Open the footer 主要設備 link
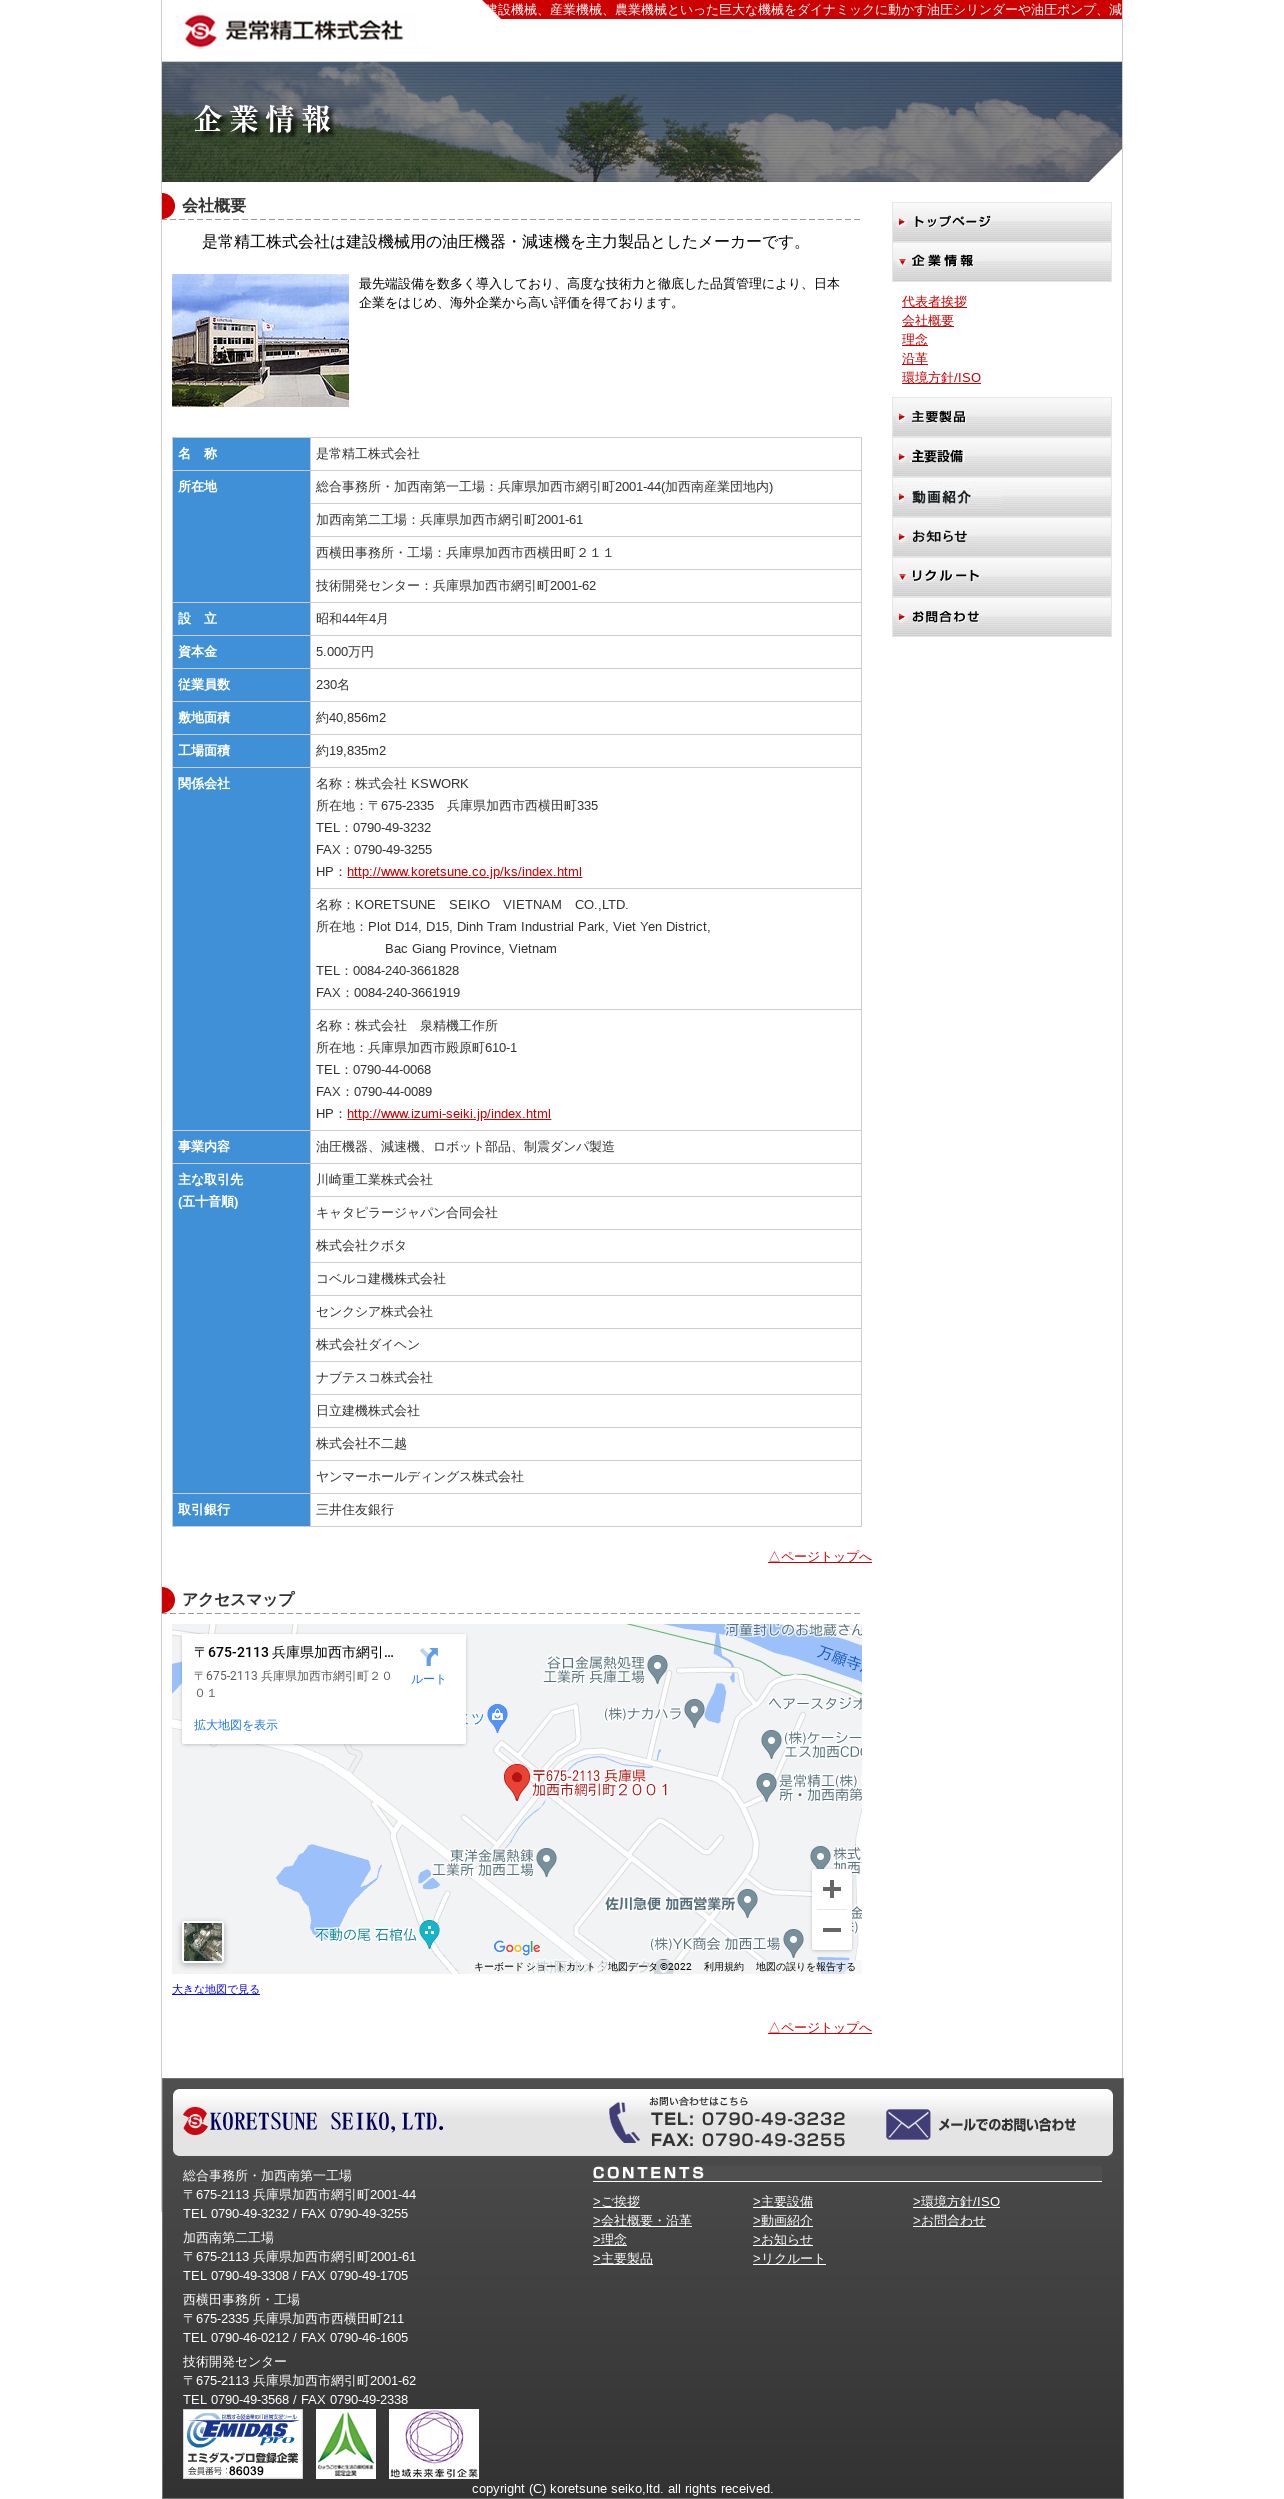 pos(783,2201)
